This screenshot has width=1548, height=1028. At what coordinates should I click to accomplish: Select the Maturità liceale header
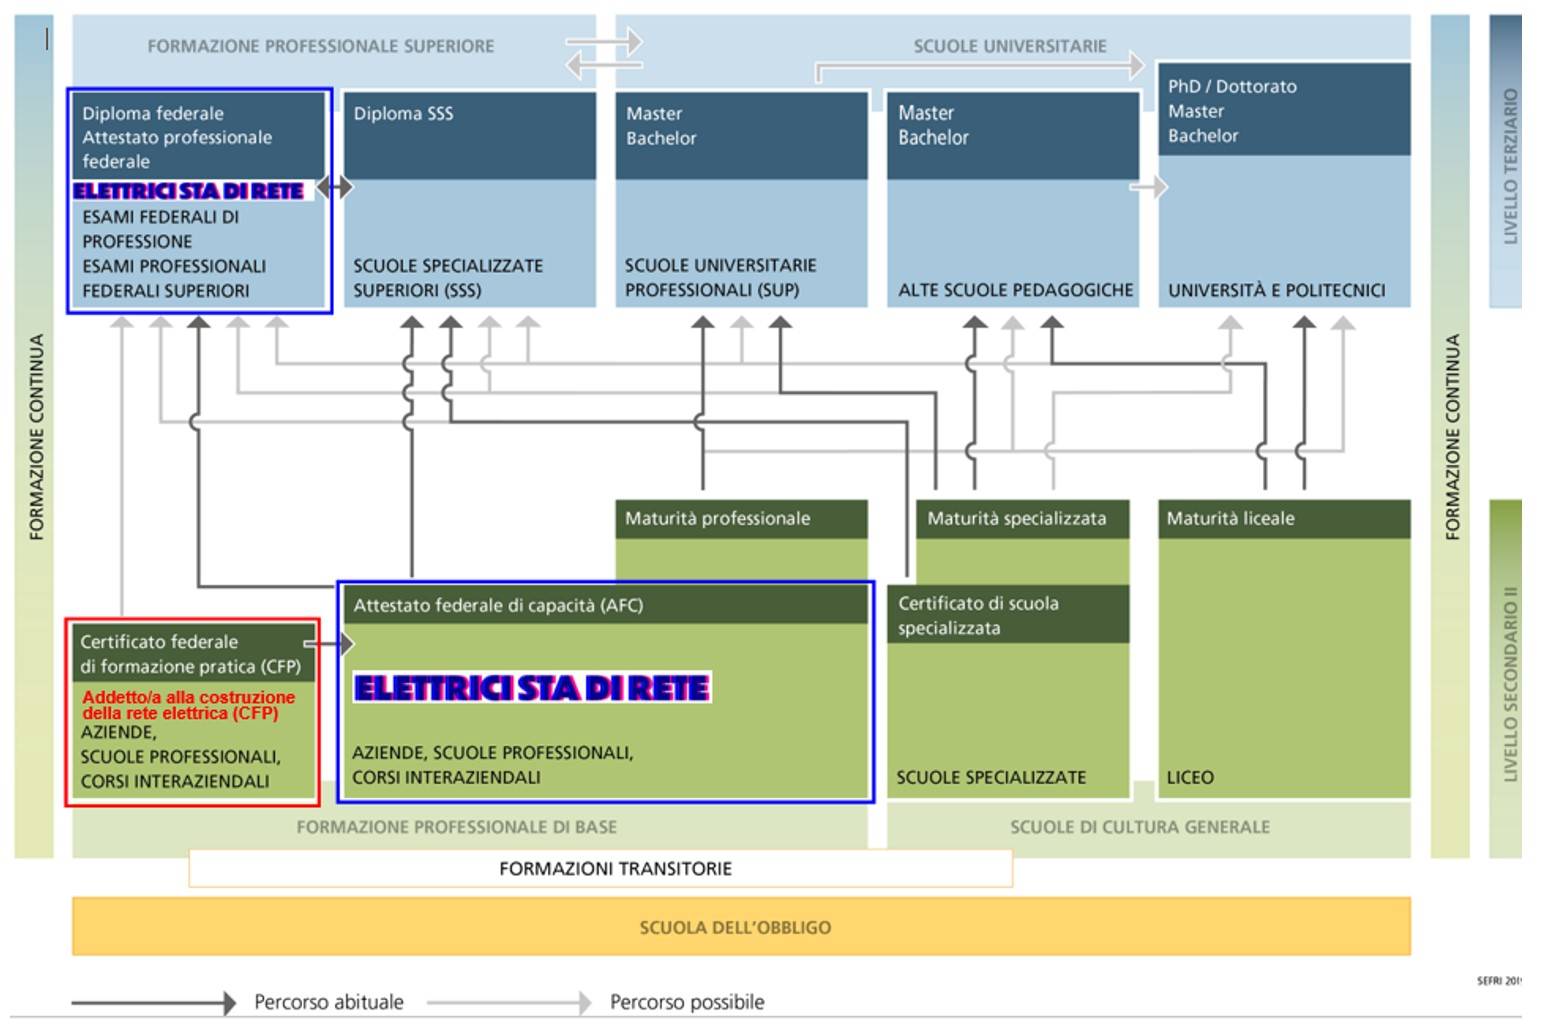[1283, 519]
